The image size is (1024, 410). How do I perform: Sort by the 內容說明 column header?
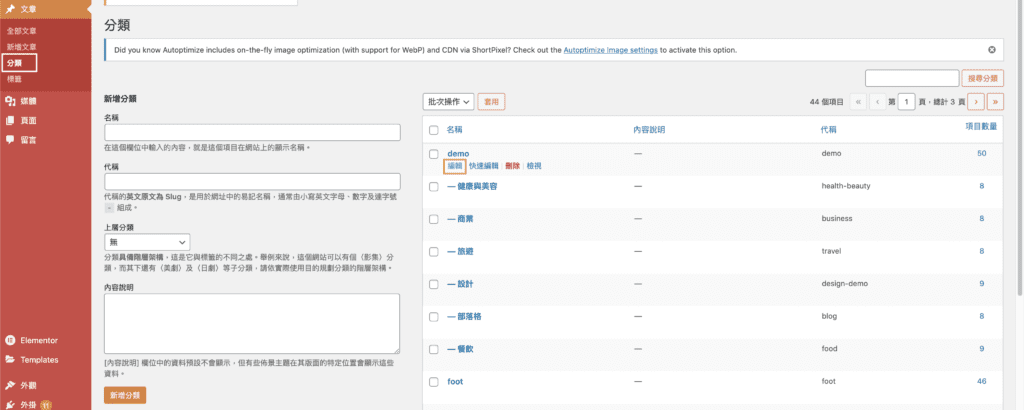click(x=649, y=130)
